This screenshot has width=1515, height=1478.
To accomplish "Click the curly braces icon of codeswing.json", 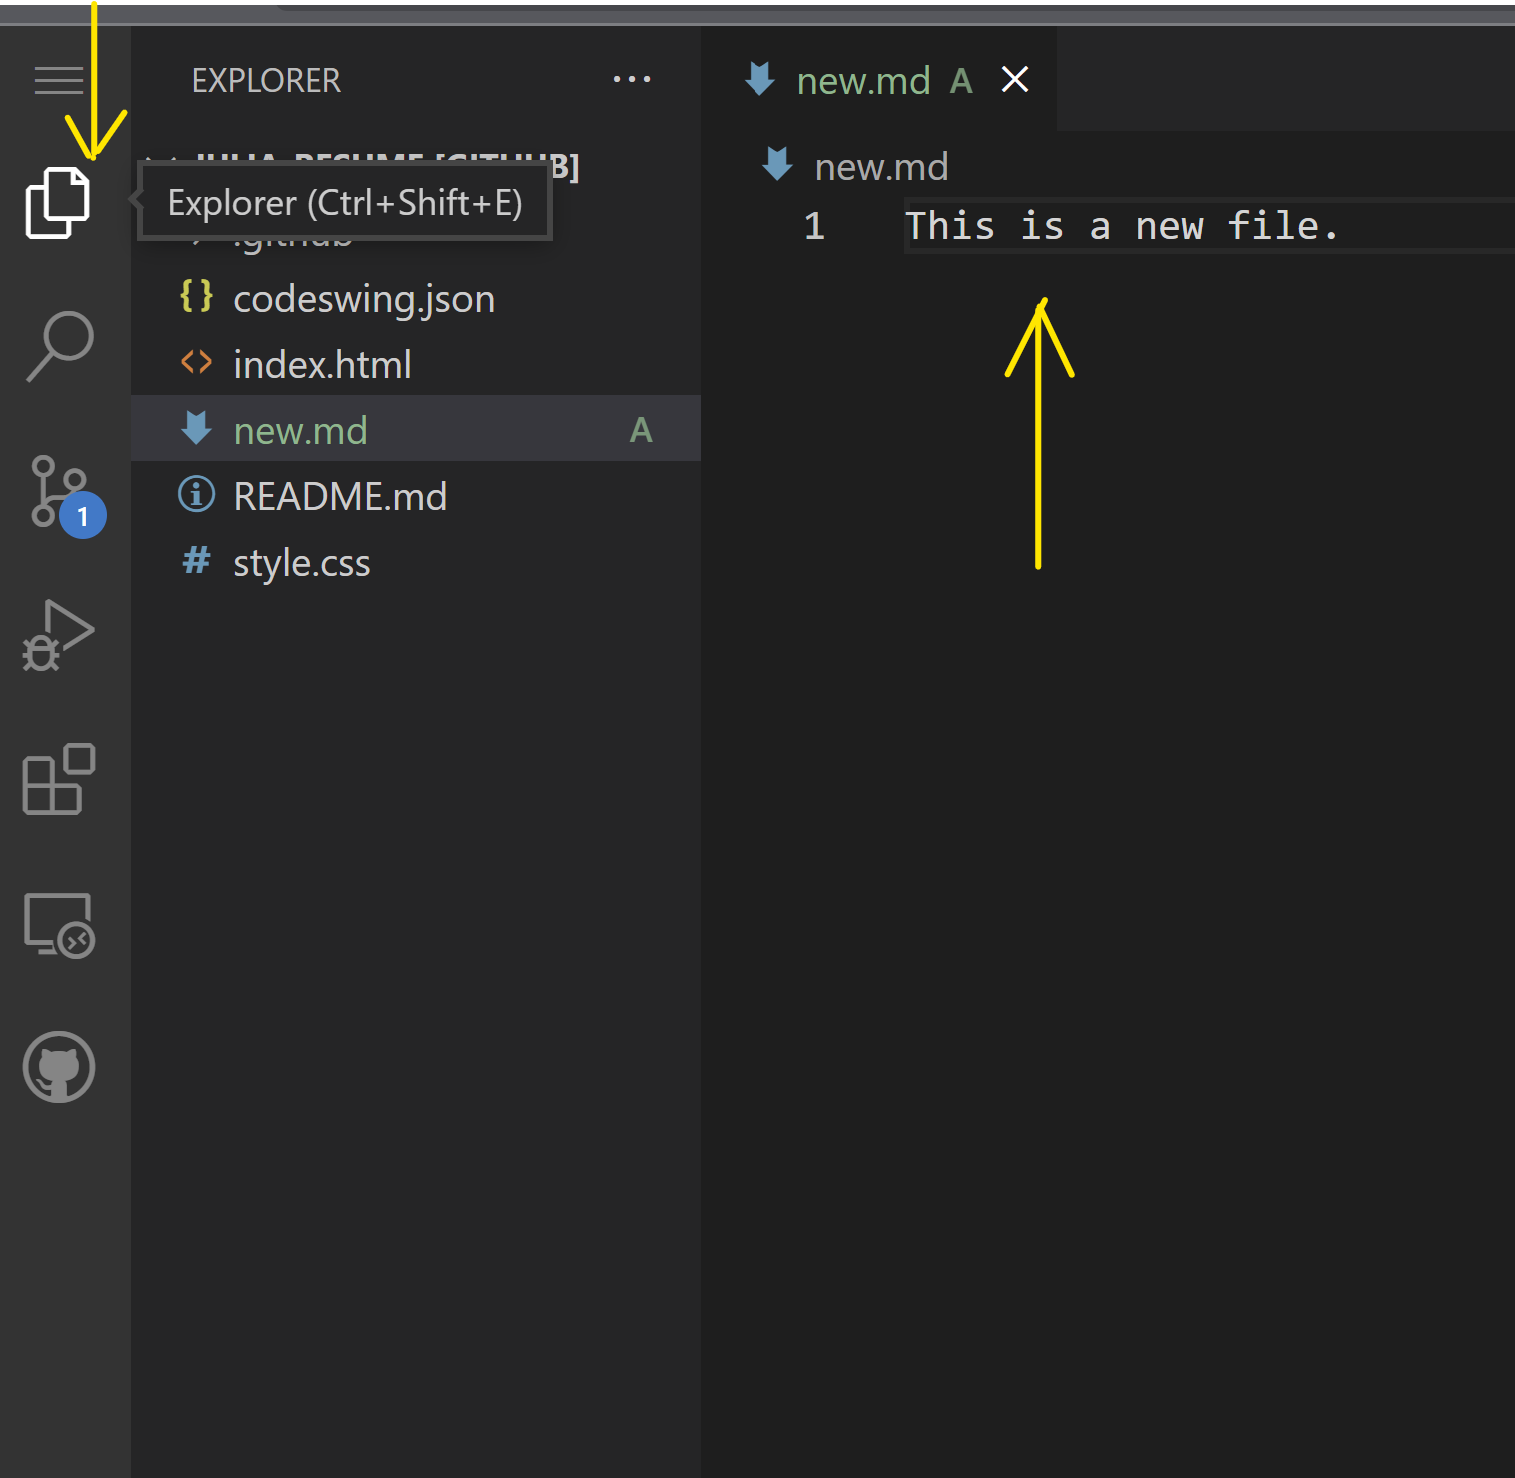I will 196,296.
